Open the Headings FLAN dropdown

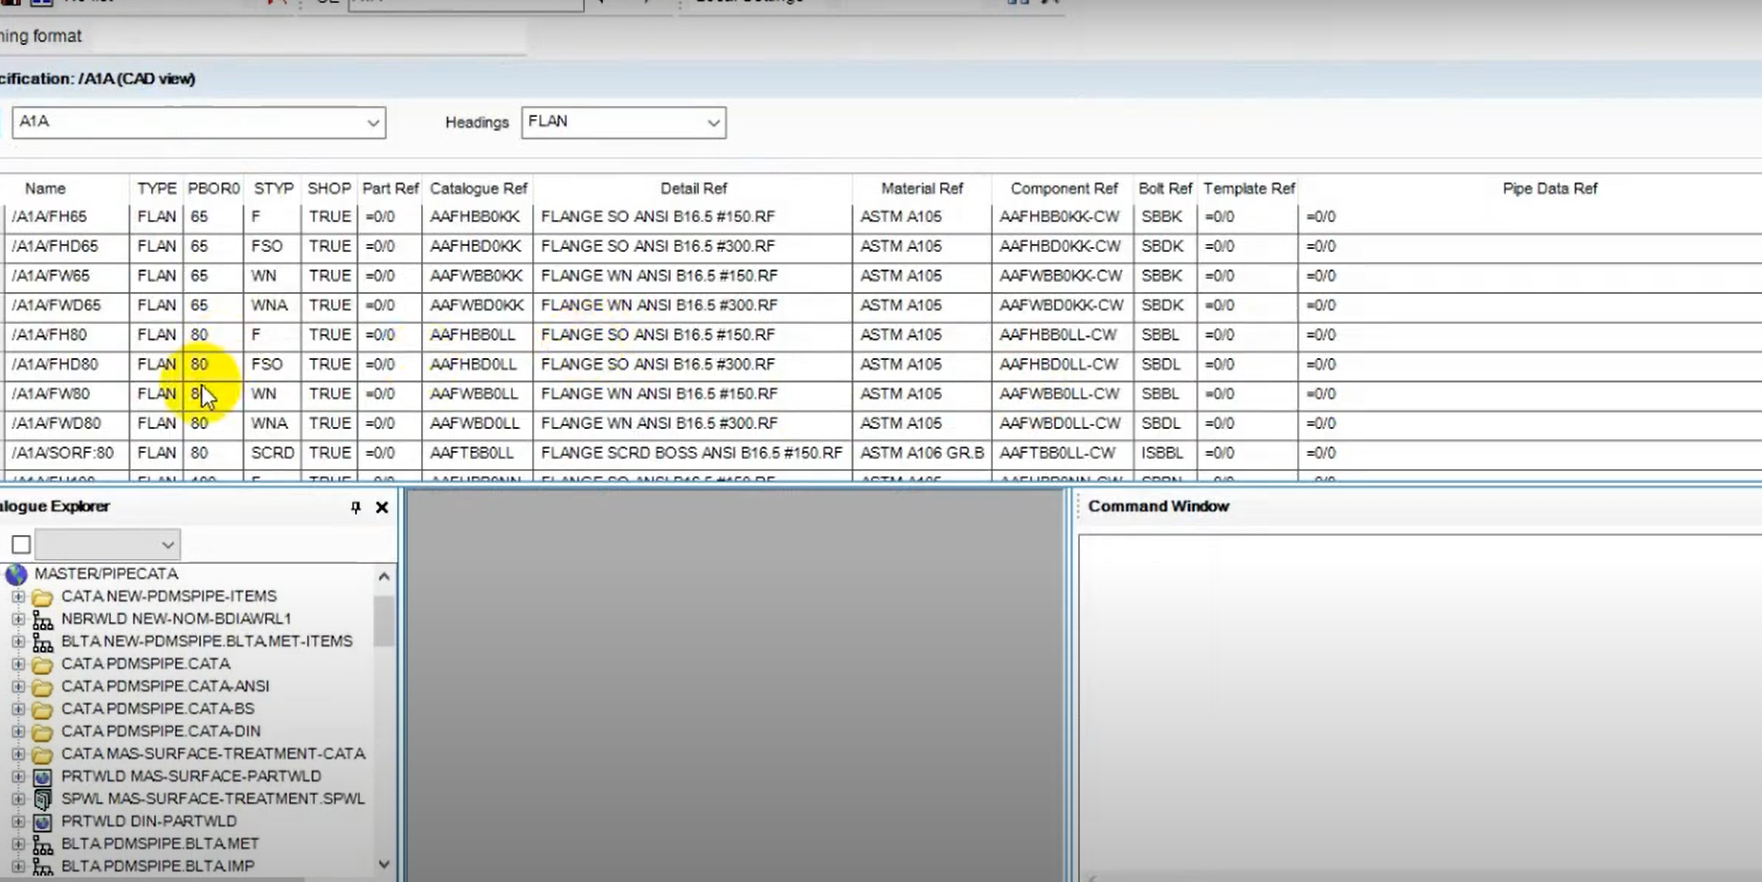[713, 123]
